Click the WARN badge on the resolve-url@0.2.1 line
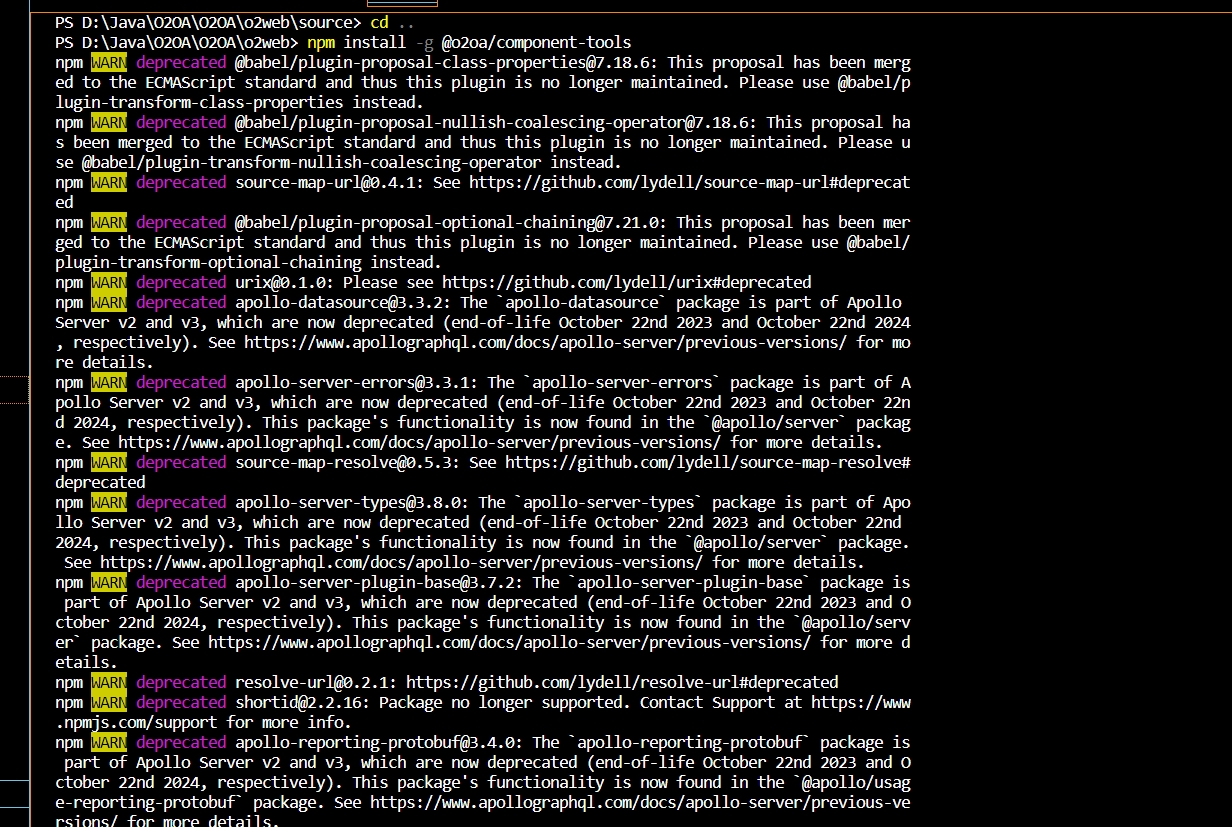The image size is (1232, 827). coord(109,682)
